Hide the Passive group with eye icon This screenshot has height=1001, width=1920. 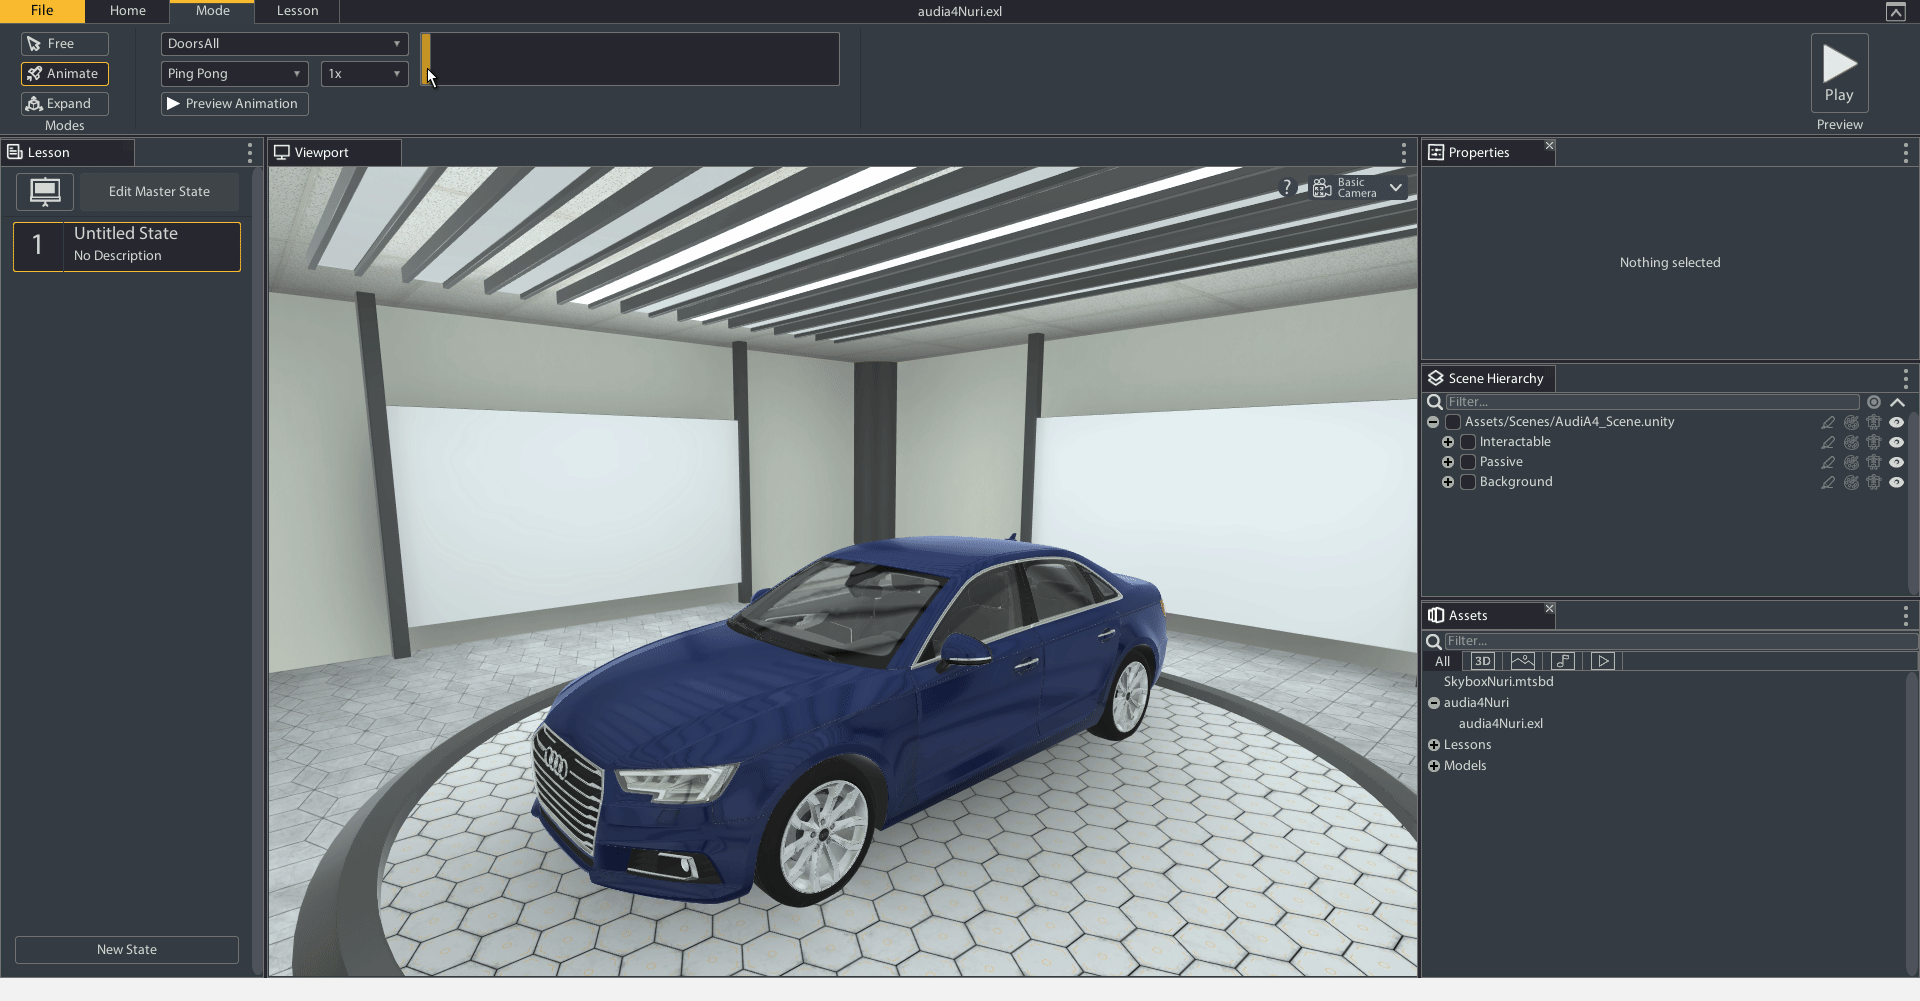coord(1896,462)
